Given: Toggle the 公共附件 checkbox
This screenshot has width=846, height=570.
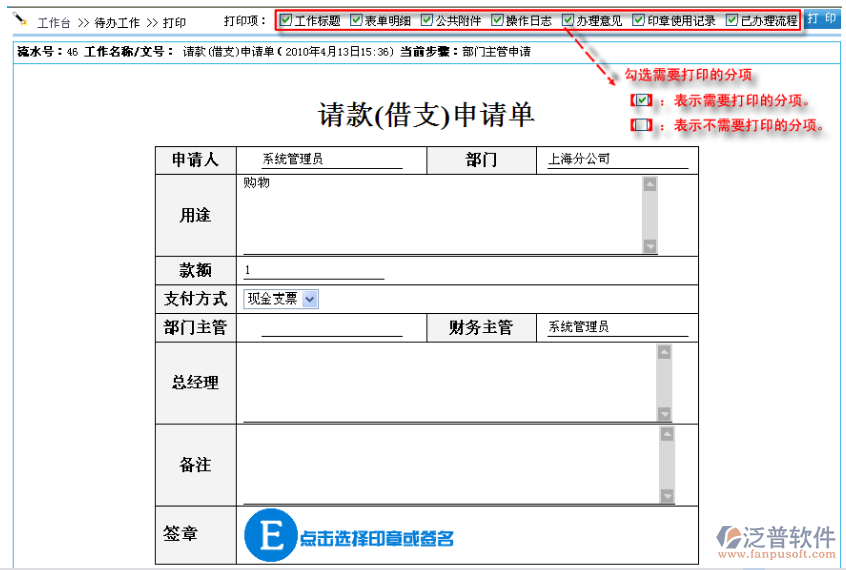Looking at the screenshot, I should (427, 21).
